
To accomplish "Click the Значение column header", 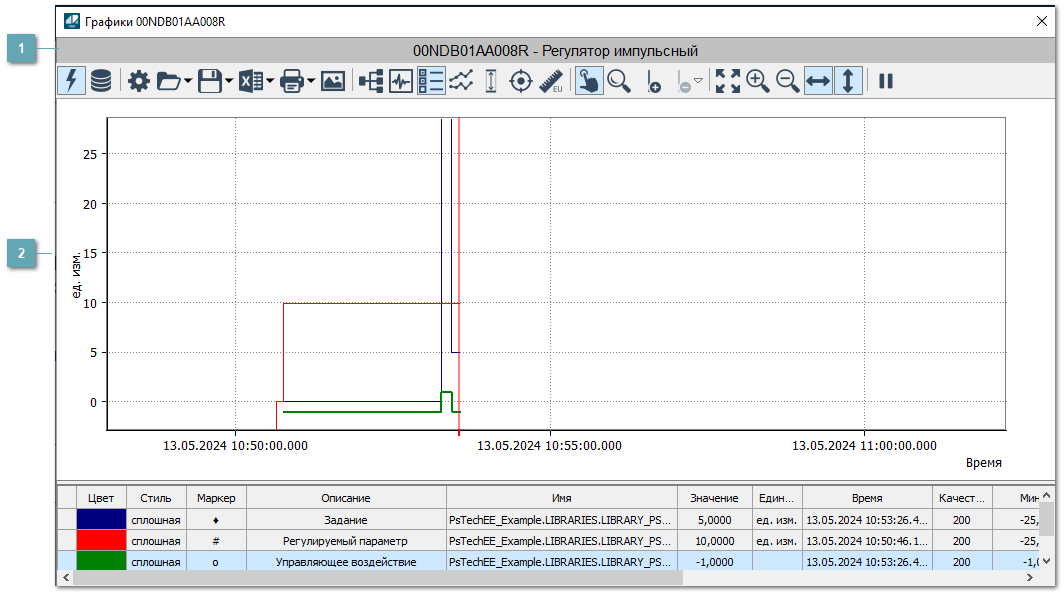I will click(x=714, y=497).
